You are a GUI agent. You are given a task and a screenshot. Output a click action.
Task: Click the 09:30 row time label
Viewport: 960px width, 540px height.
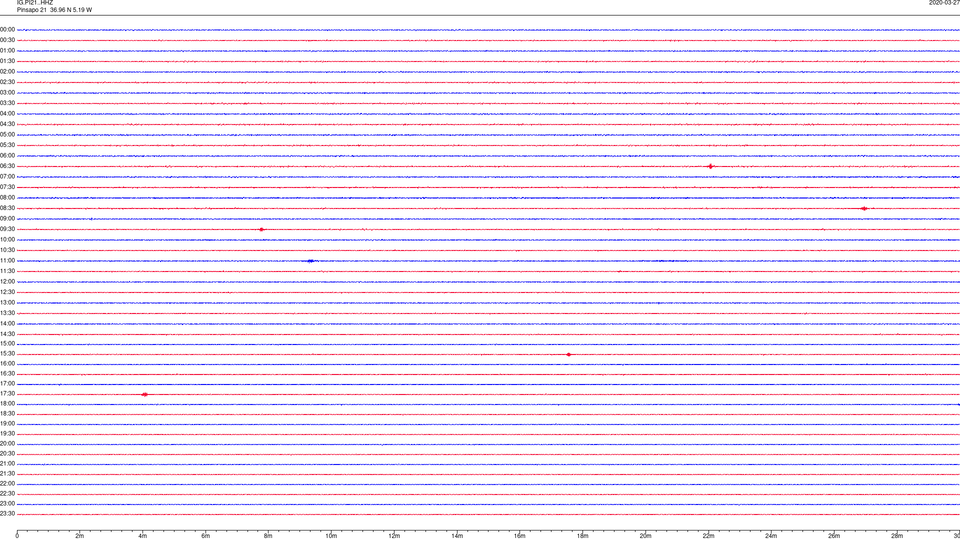coord(7,229)
